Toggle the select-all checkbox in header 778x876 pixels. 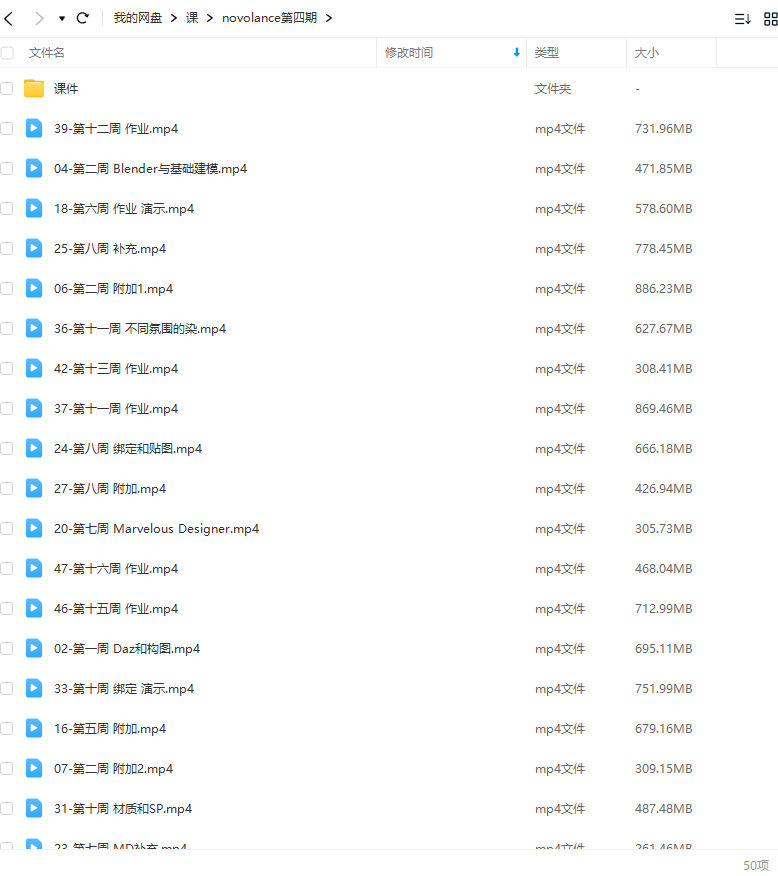coord(7,53)
